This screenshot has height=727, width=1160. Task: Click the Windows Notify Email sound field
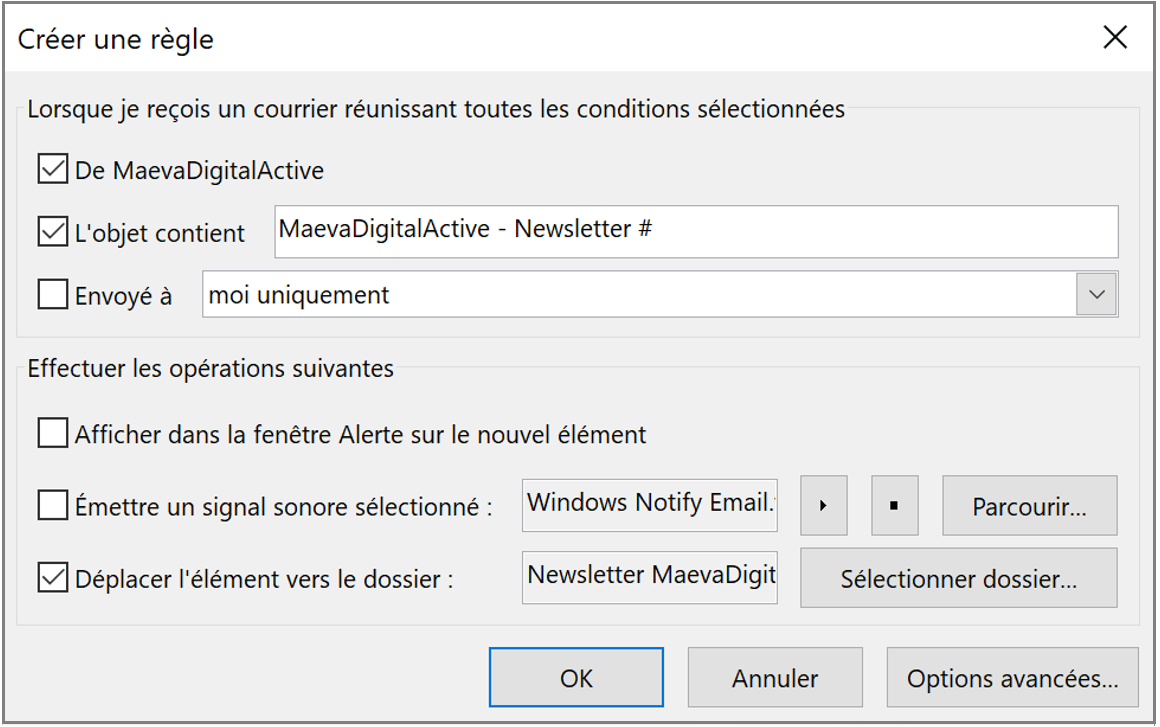[650, 505]
